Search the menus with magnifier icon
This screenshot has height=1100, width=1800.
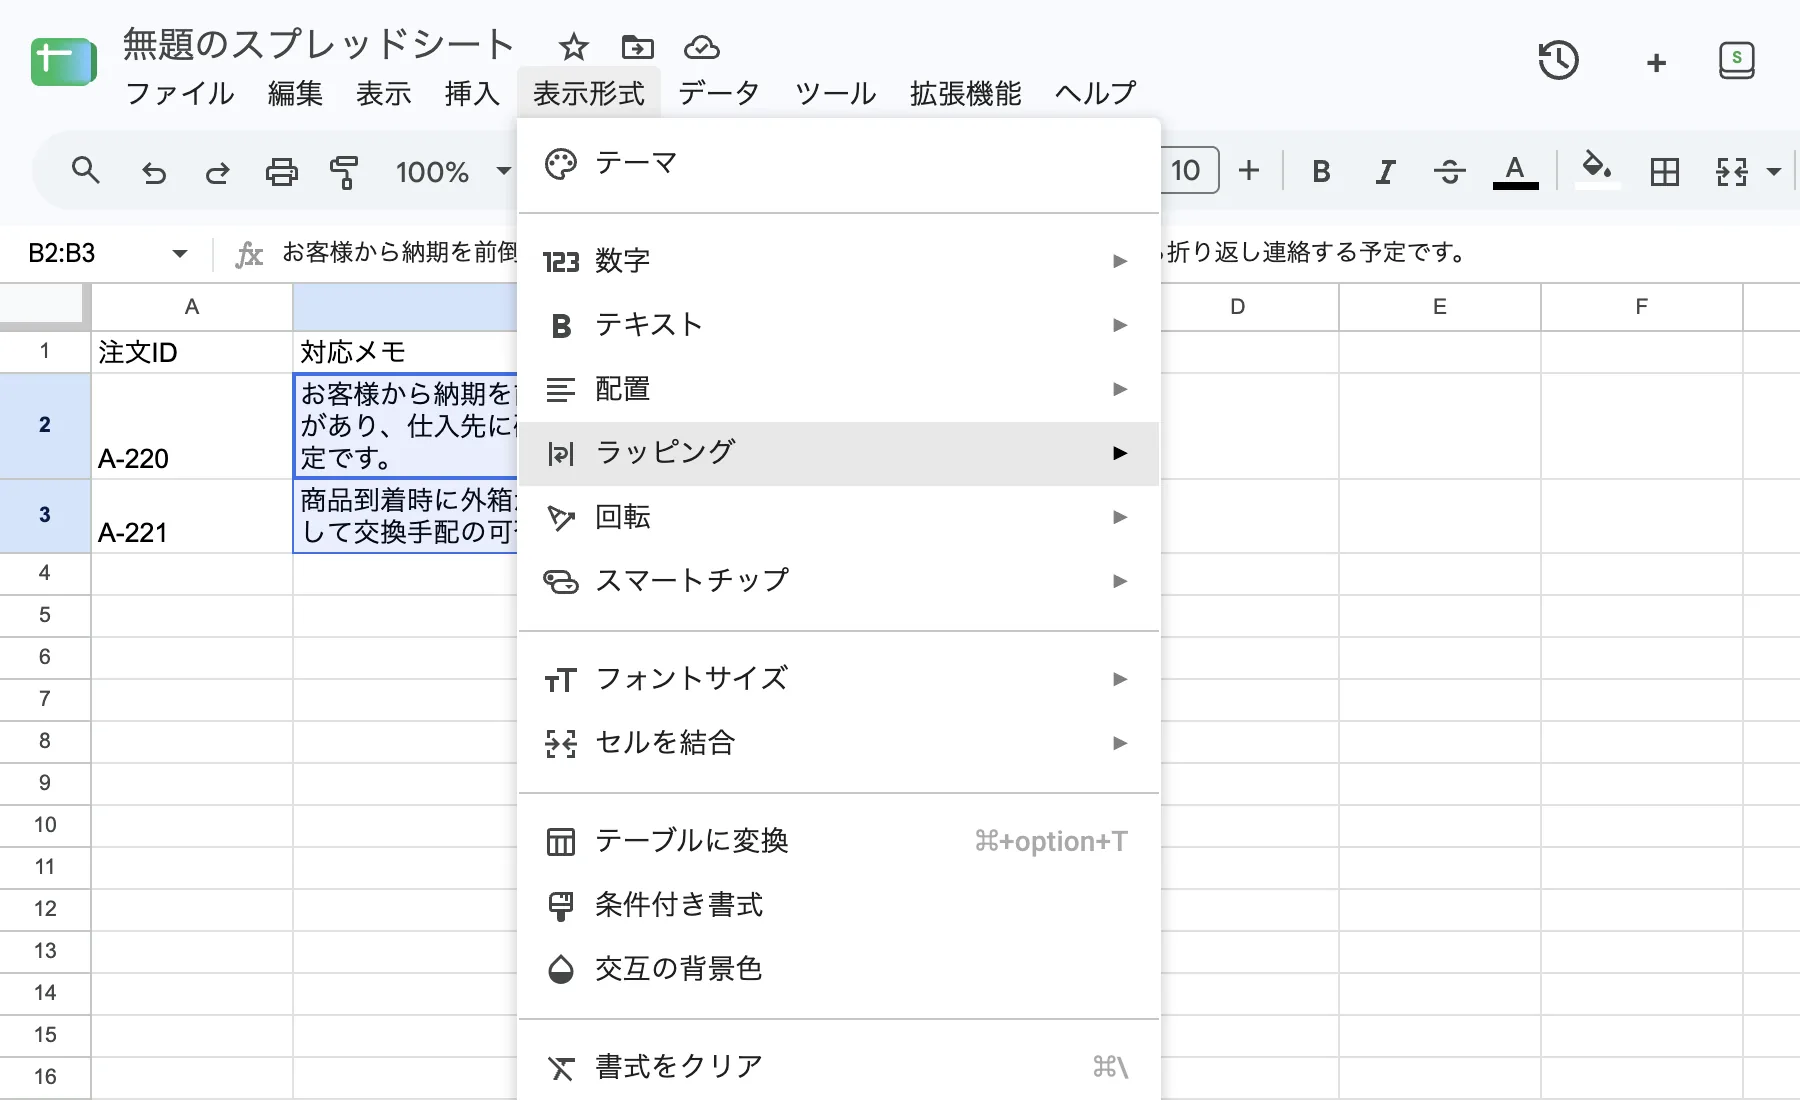[x=86, y=171]
